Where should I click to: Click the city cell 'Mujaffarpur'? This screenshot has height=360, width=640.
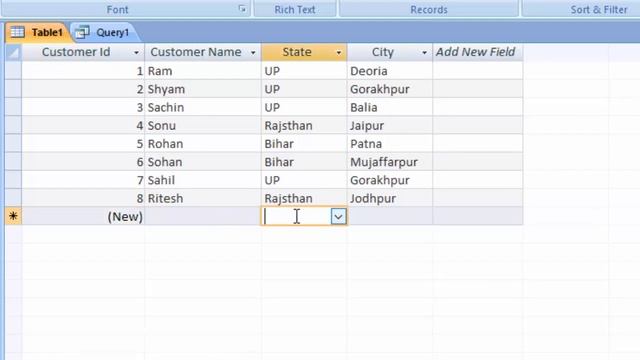390,162
